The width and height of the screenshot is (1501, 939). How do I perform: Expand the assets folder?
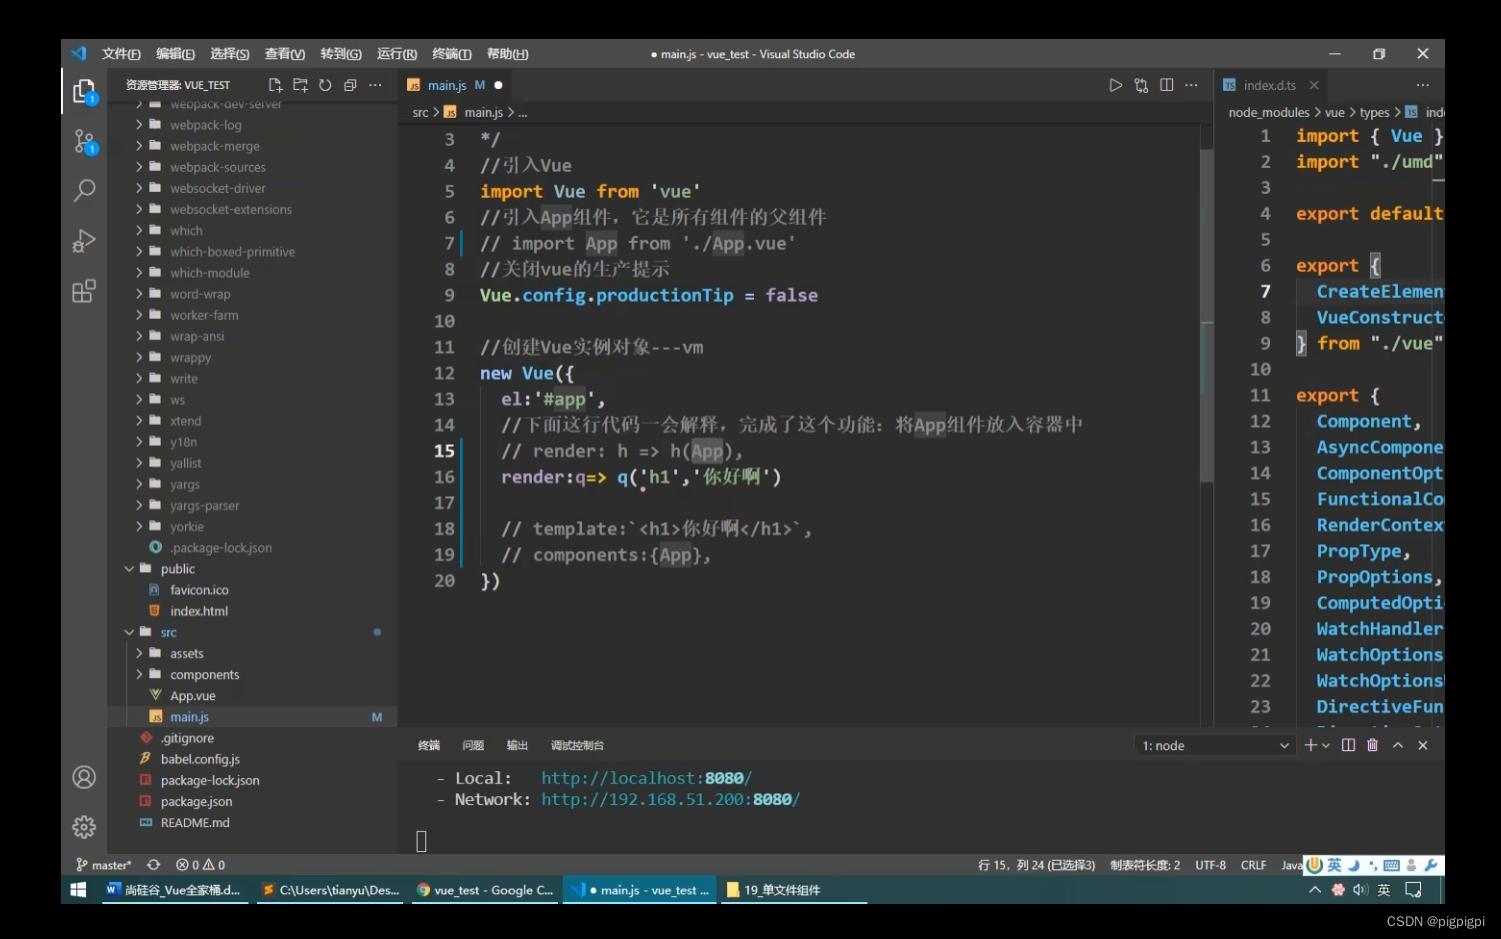tap(139, 653)
